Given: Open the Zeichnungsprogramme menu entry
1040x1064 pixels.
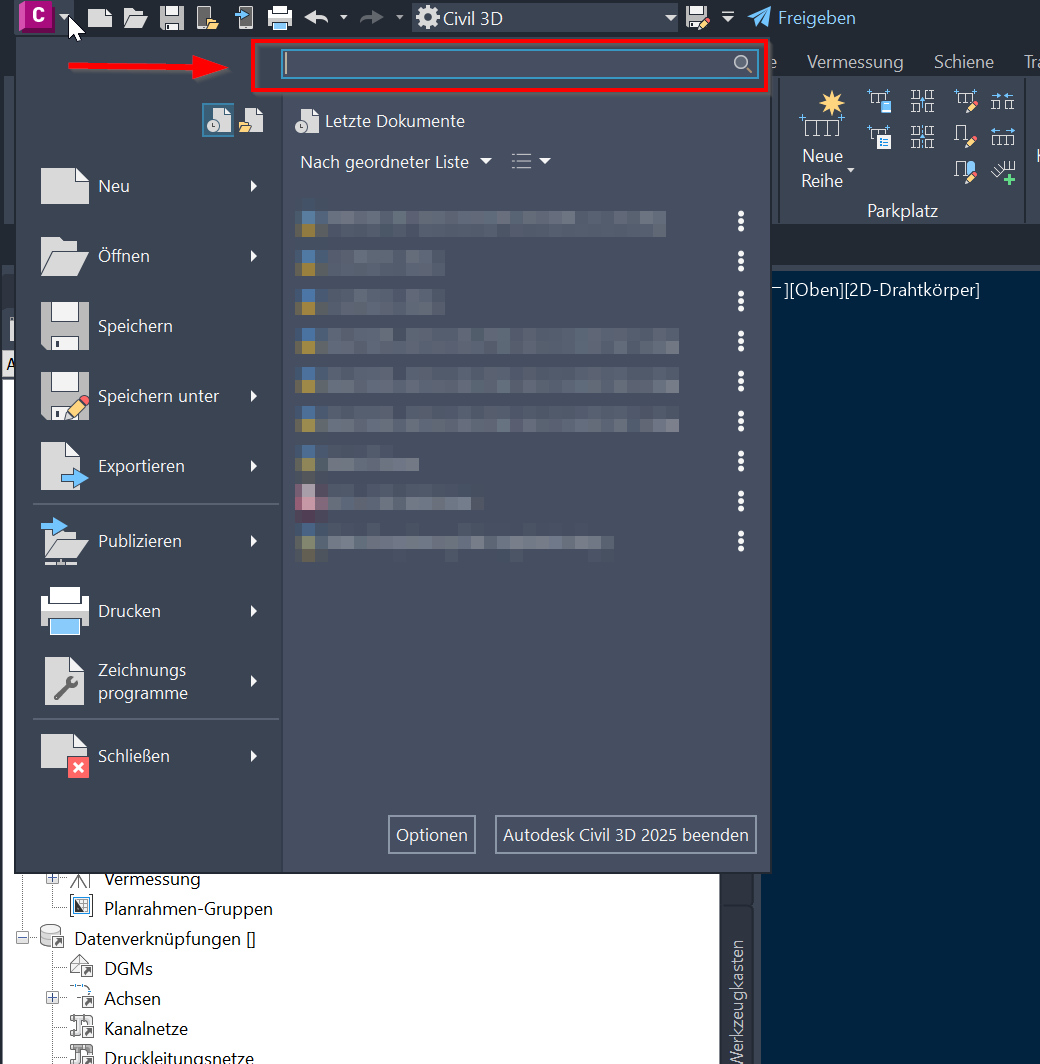Looking at the screenshot, I should coord(150,681).
